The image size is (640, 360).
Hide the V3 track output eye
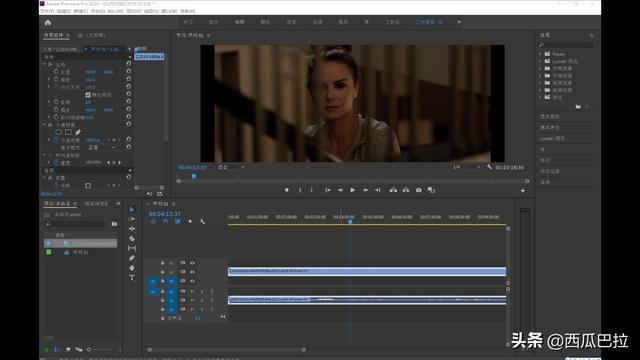click(x=192, y=263)
